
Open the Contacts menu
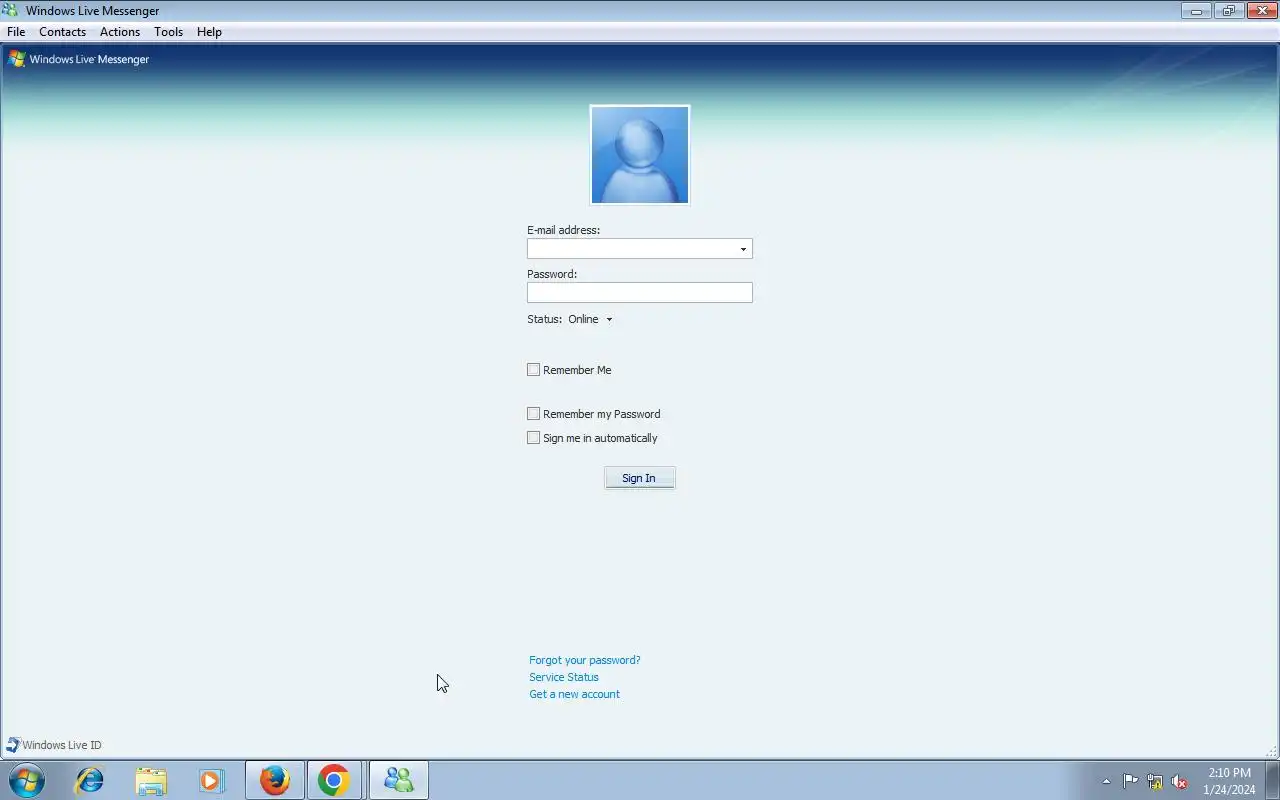point(62,32)
